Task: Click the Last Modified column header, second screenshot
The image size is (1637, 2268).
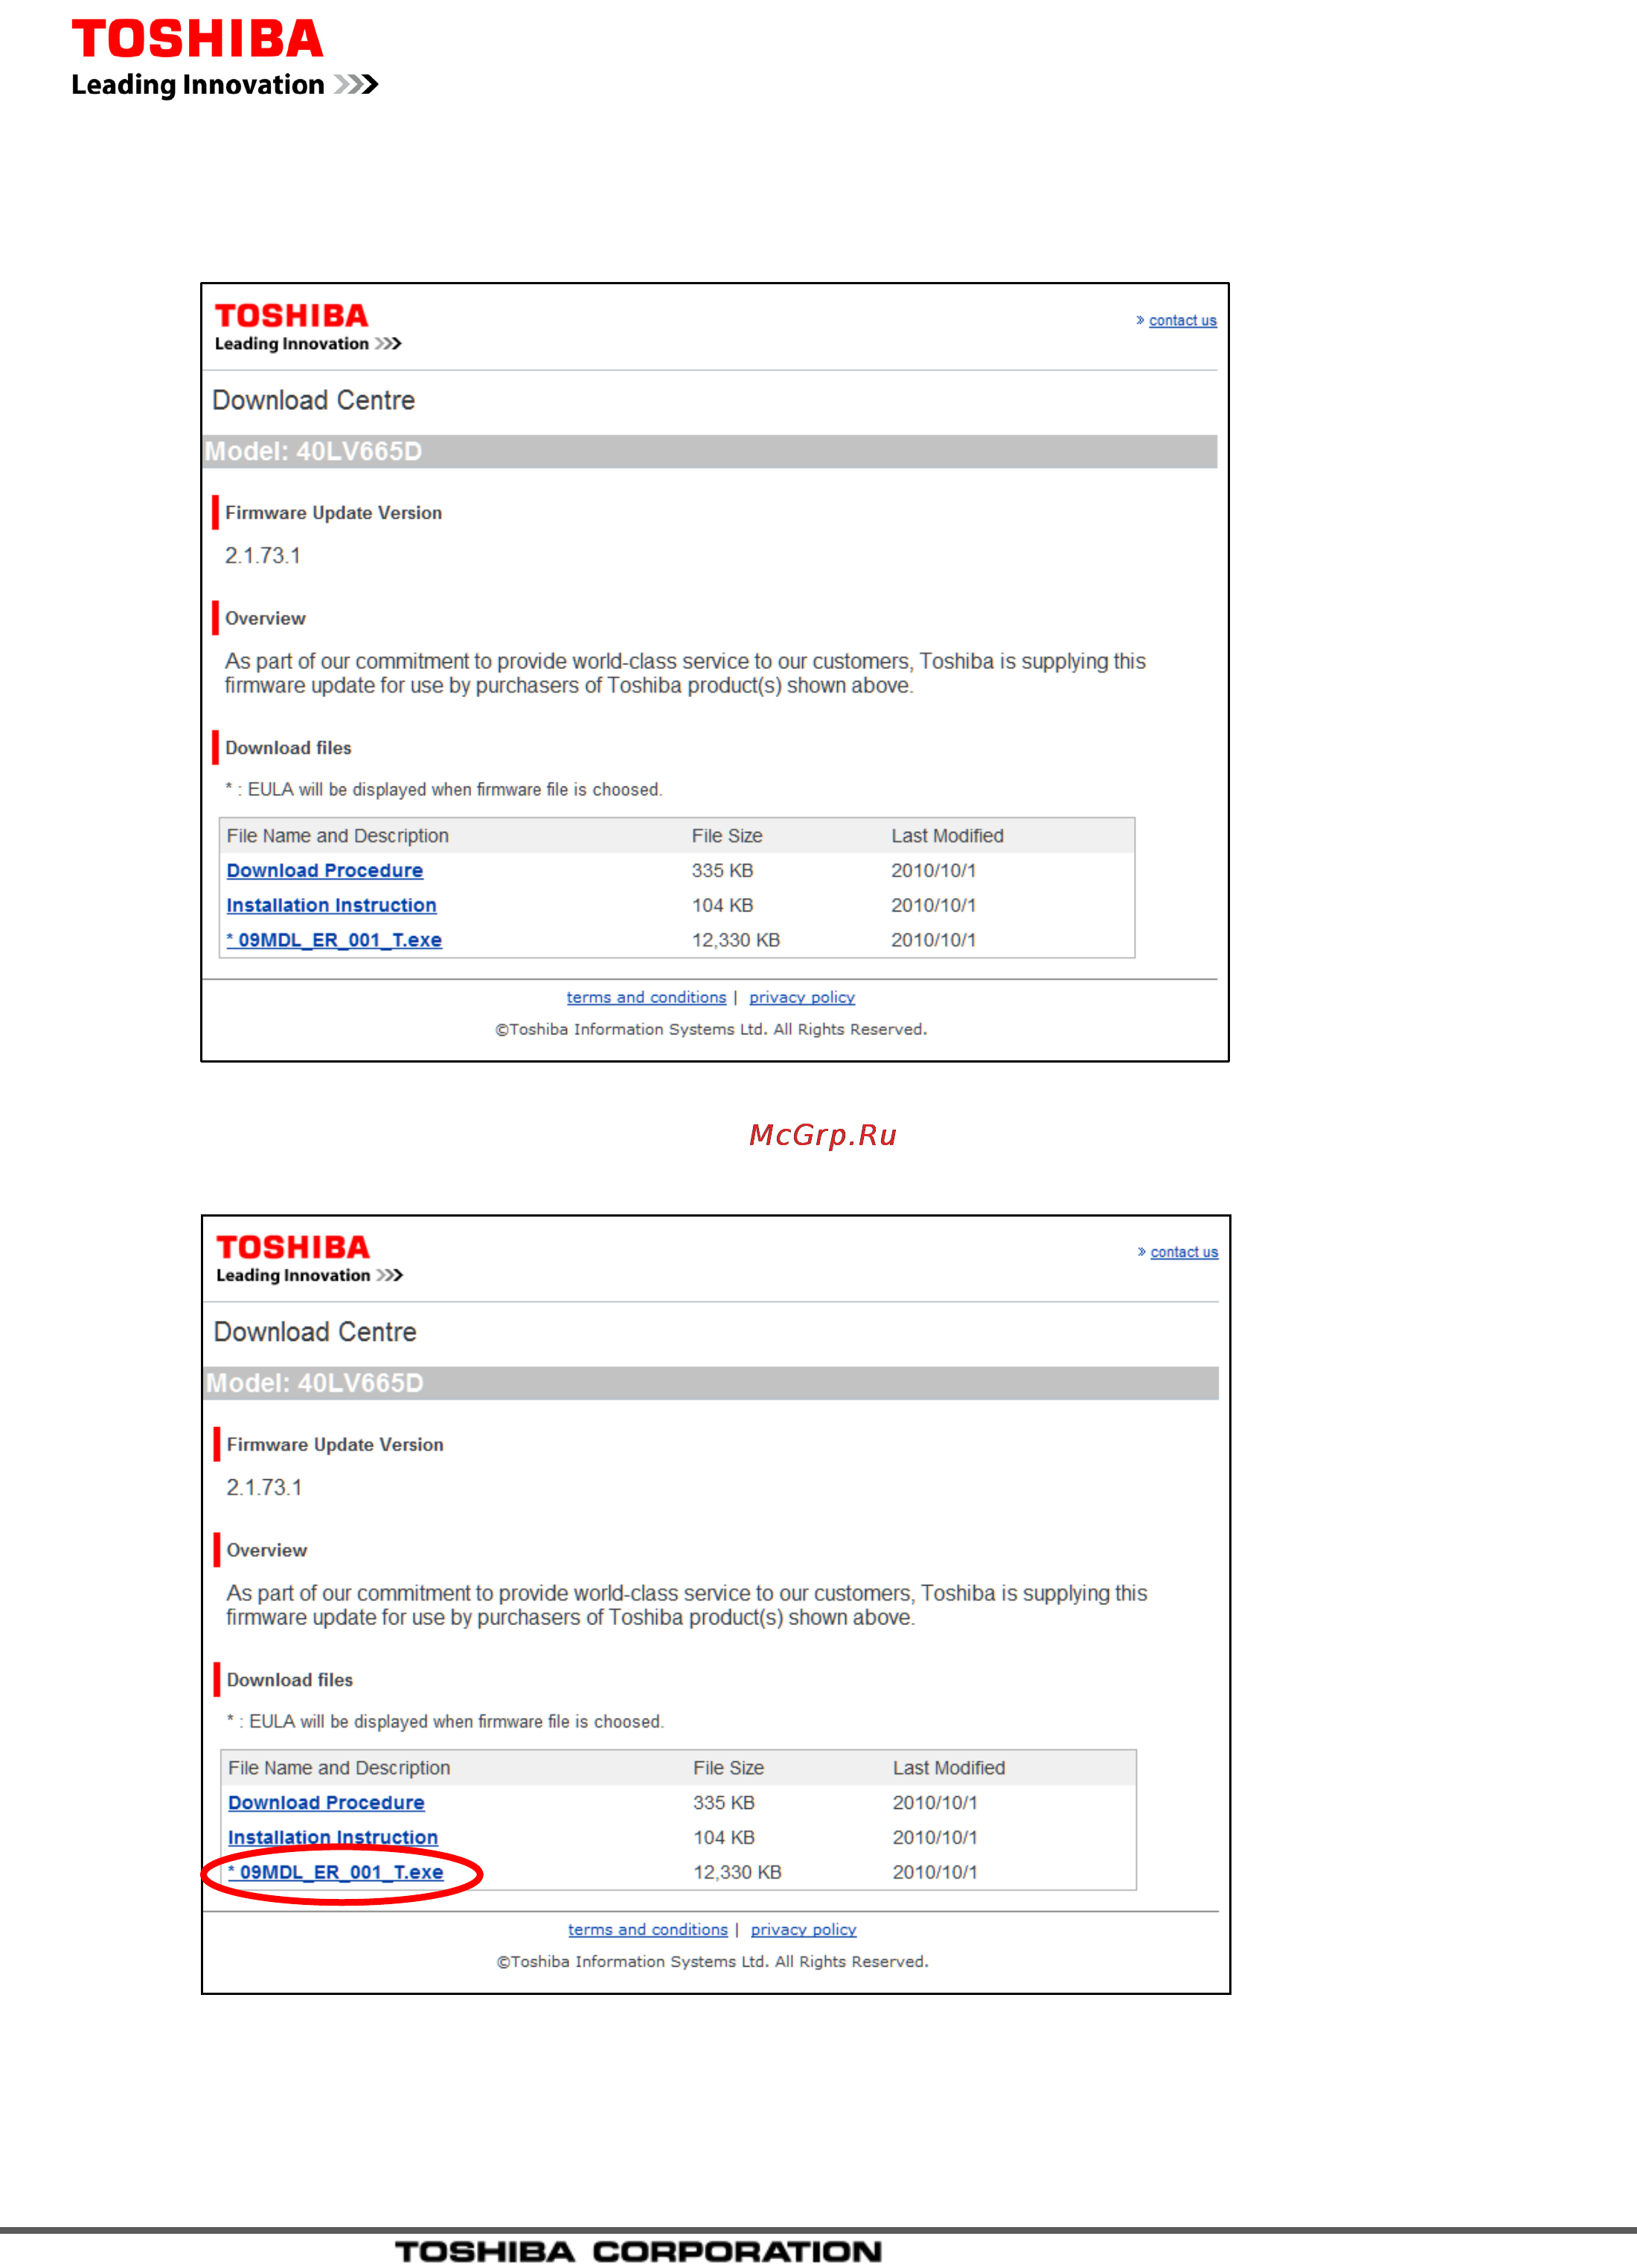Action: [x=949, y=1767]
